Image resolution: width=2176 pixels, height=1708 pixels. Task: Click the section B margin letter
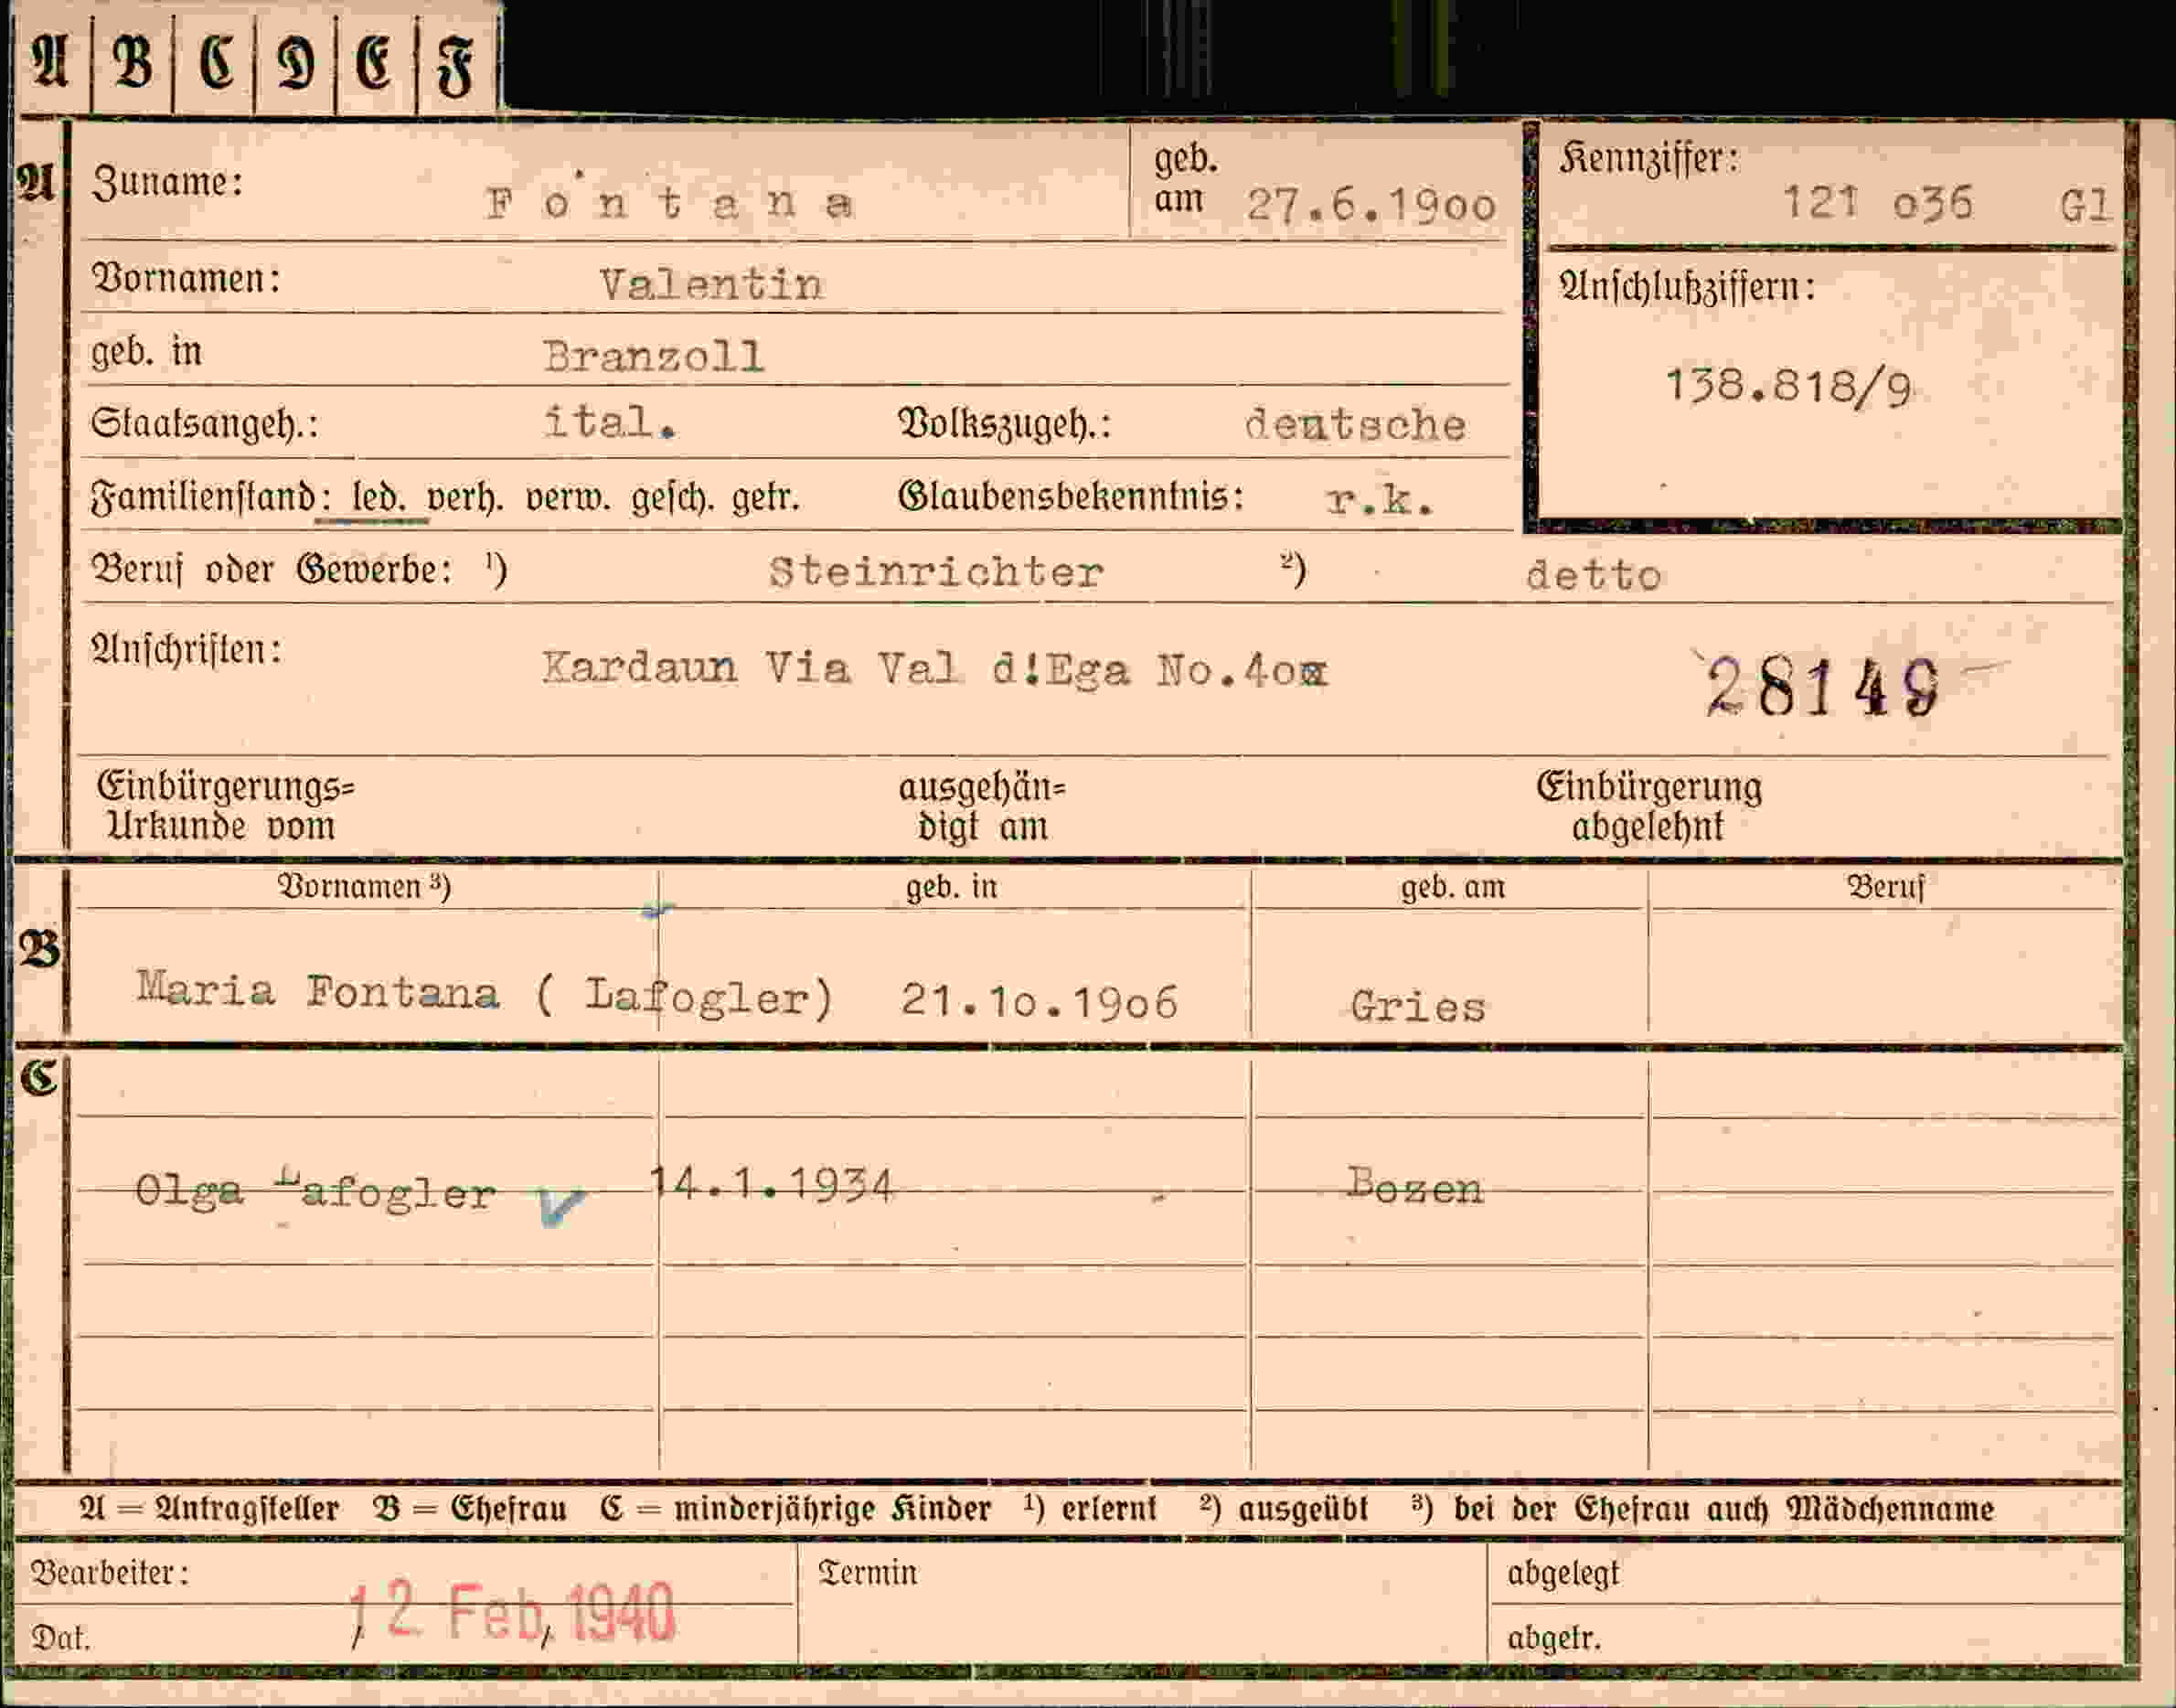tap(38, 949)
